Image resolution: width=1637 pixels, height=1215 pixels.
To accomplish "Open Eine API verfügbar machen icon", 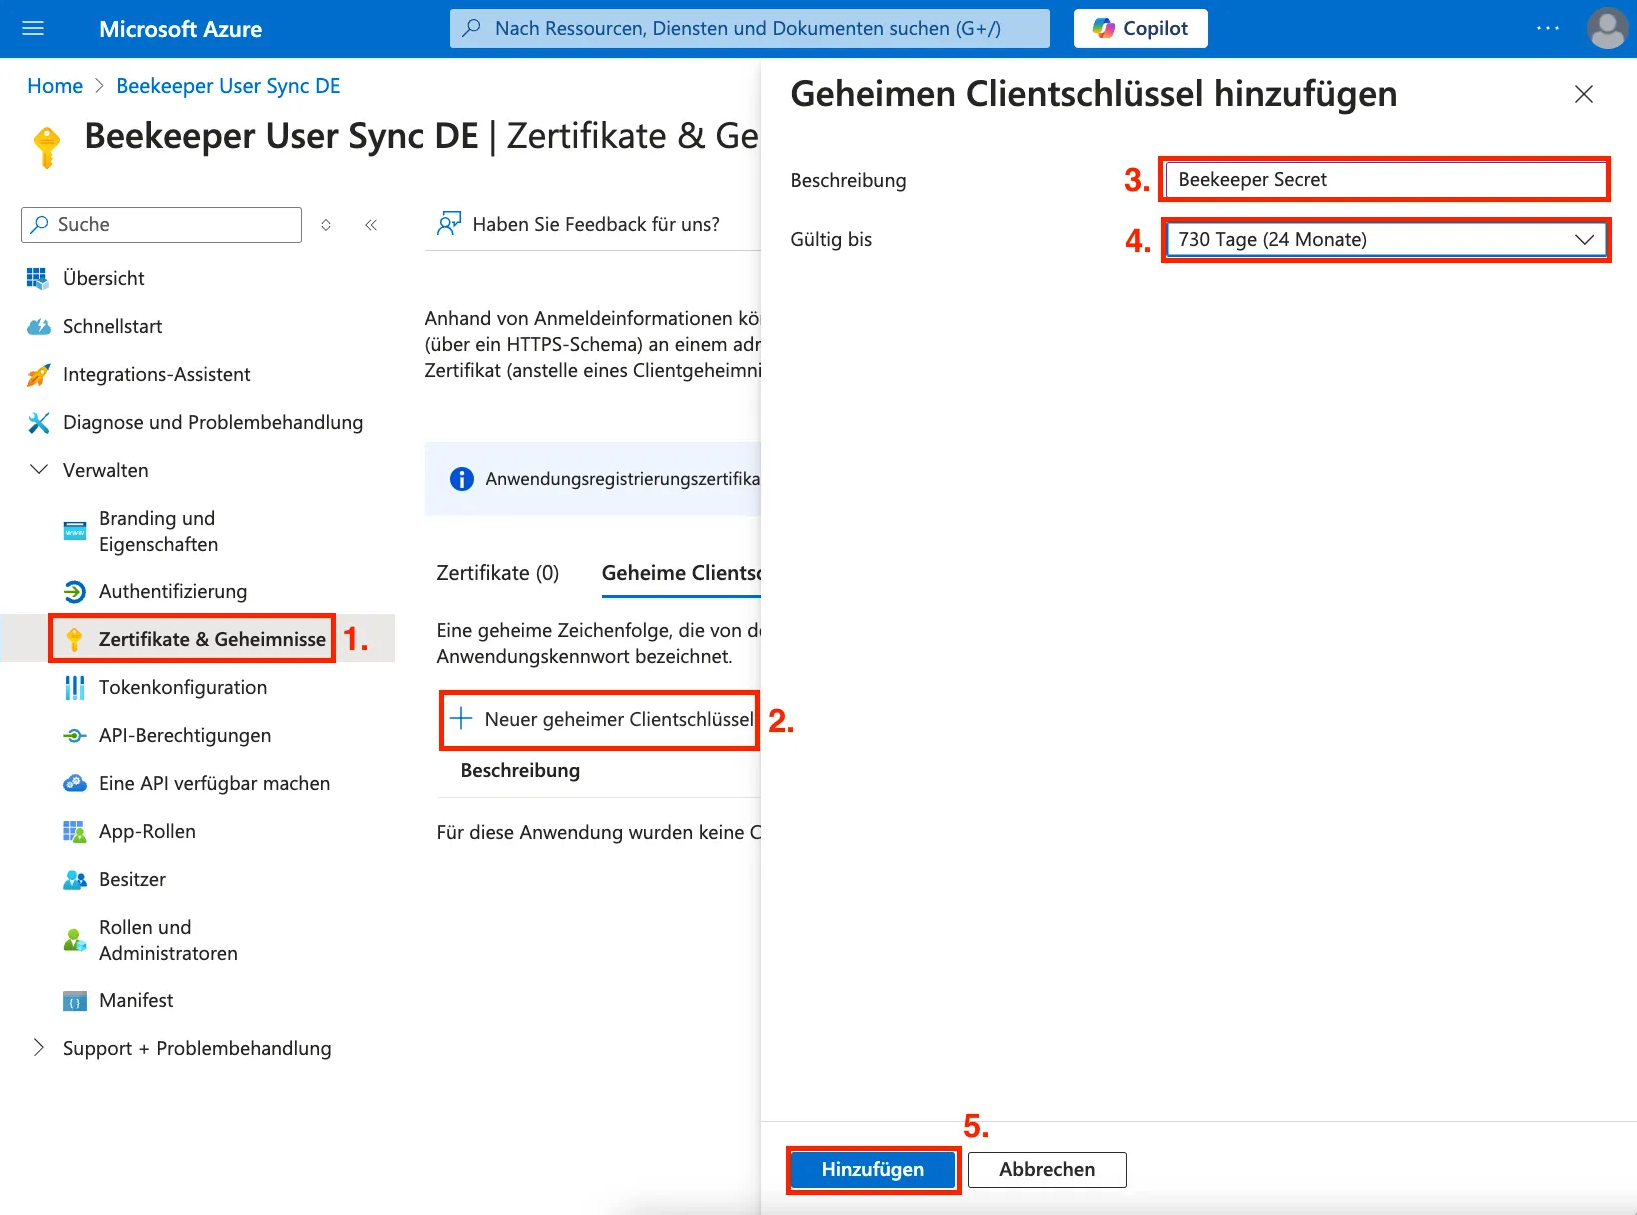I will pos(75,784).
